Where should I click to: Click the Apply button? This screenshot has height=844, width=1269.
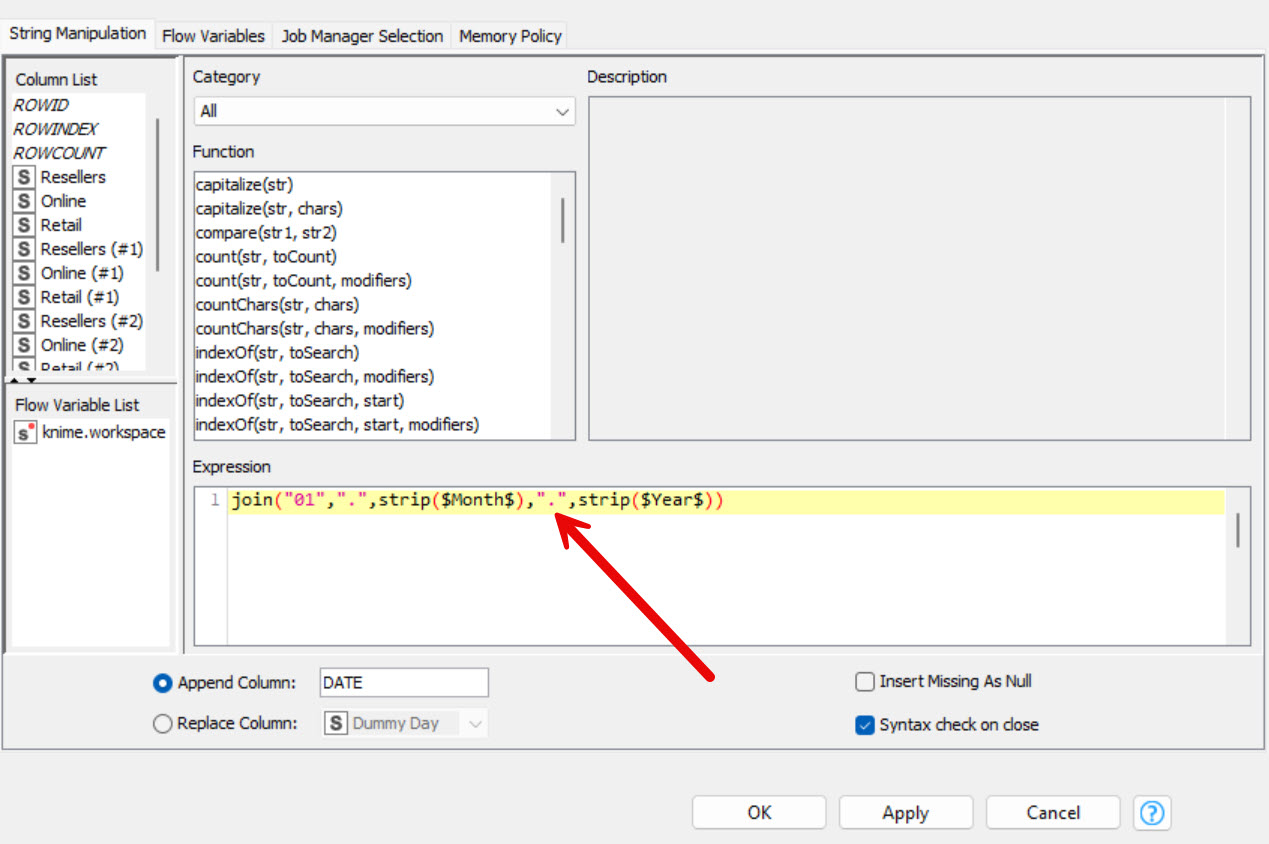[905, 812]
